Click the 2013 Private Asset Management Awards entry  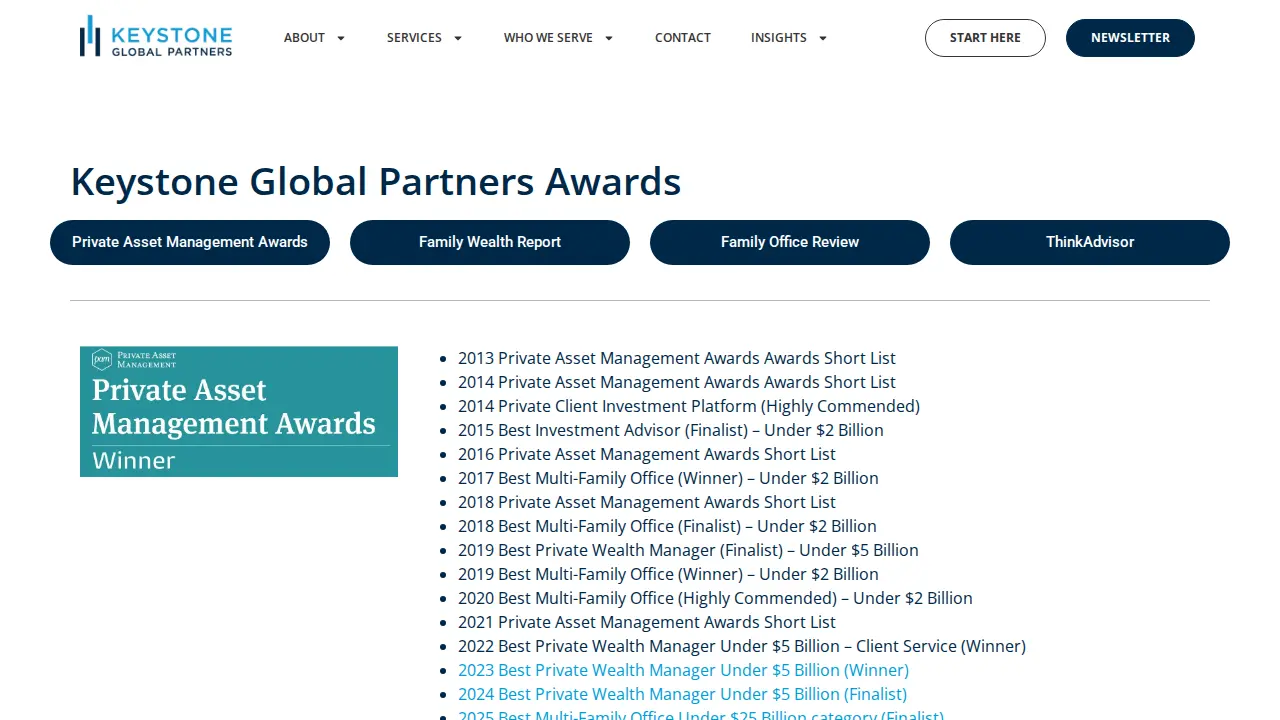[x=677, y=358]
